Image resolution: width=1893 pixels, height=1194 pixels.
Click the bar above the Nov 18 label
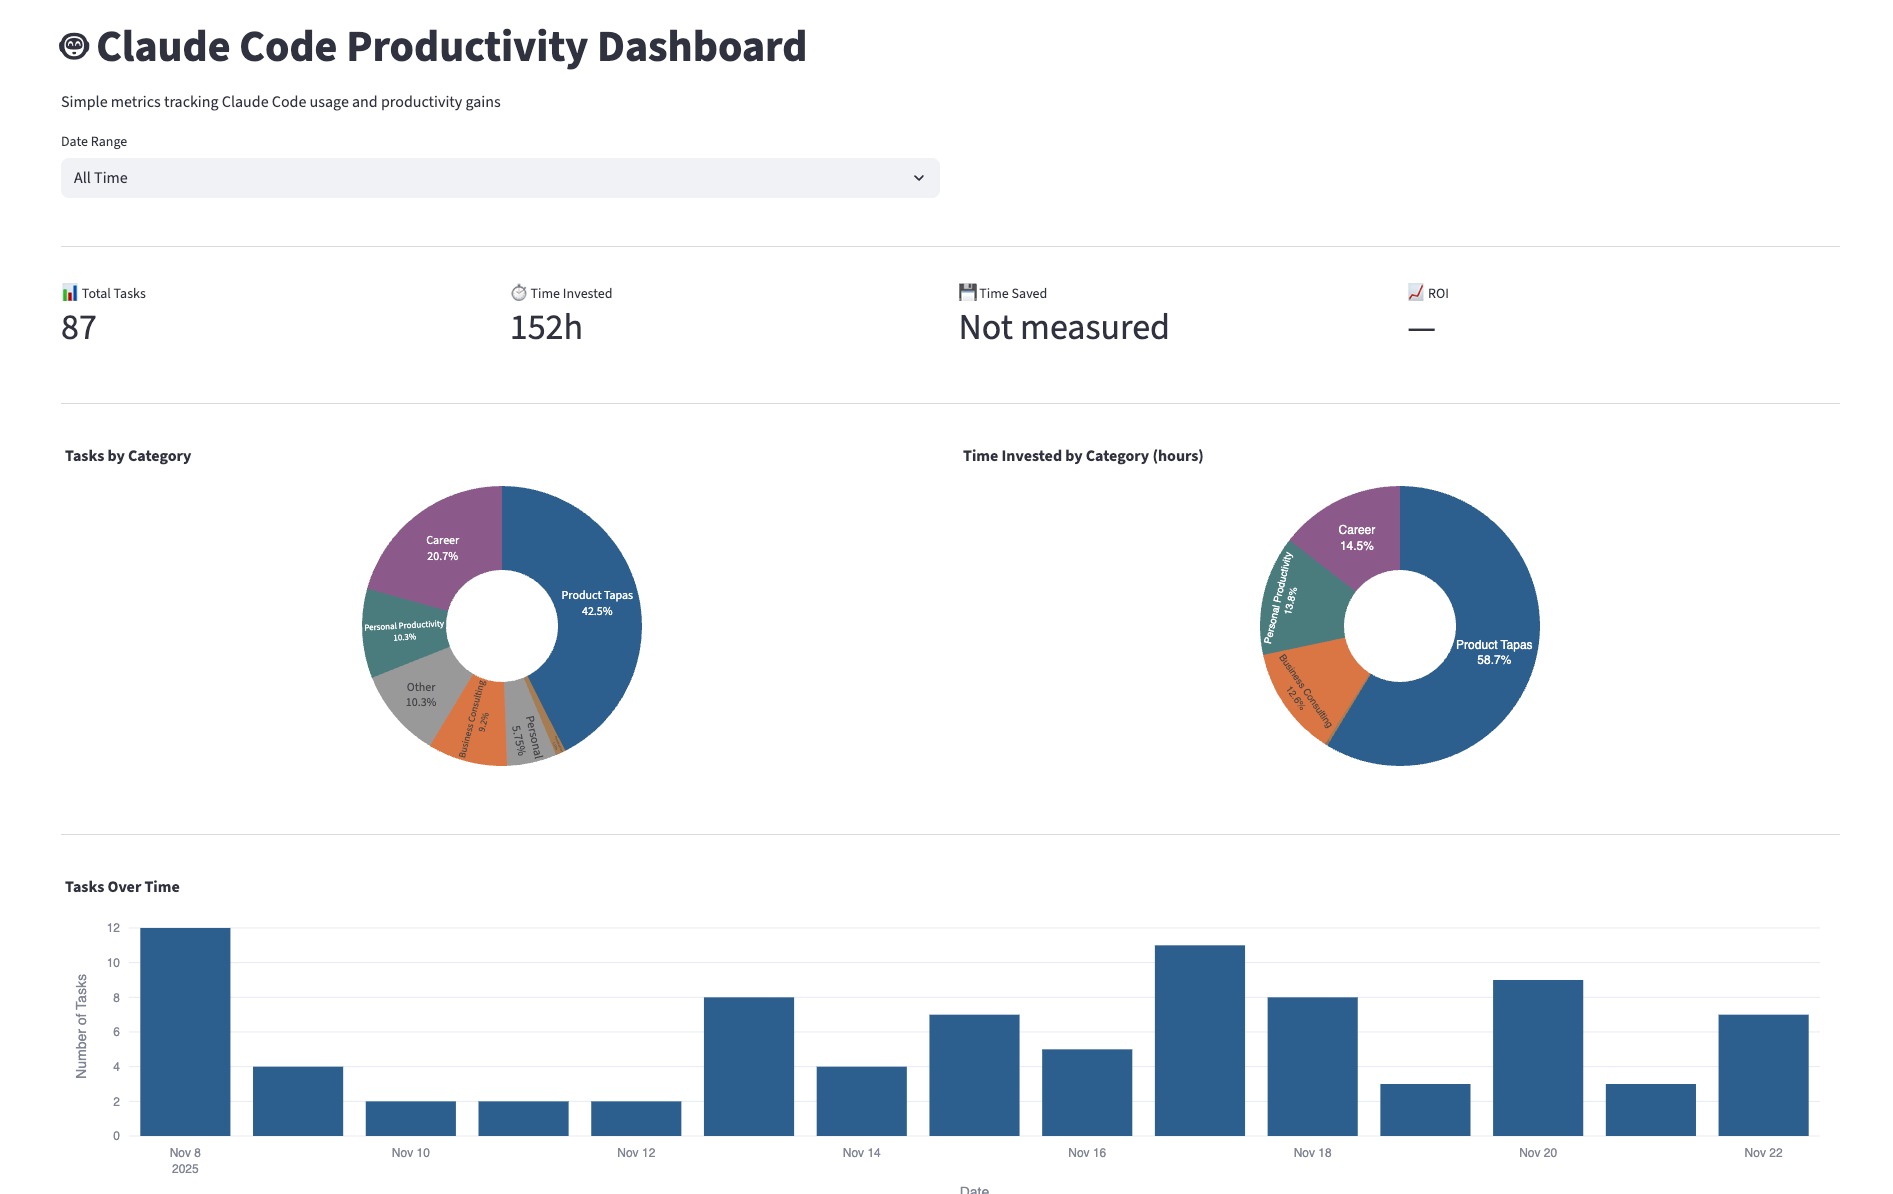1313,1067
